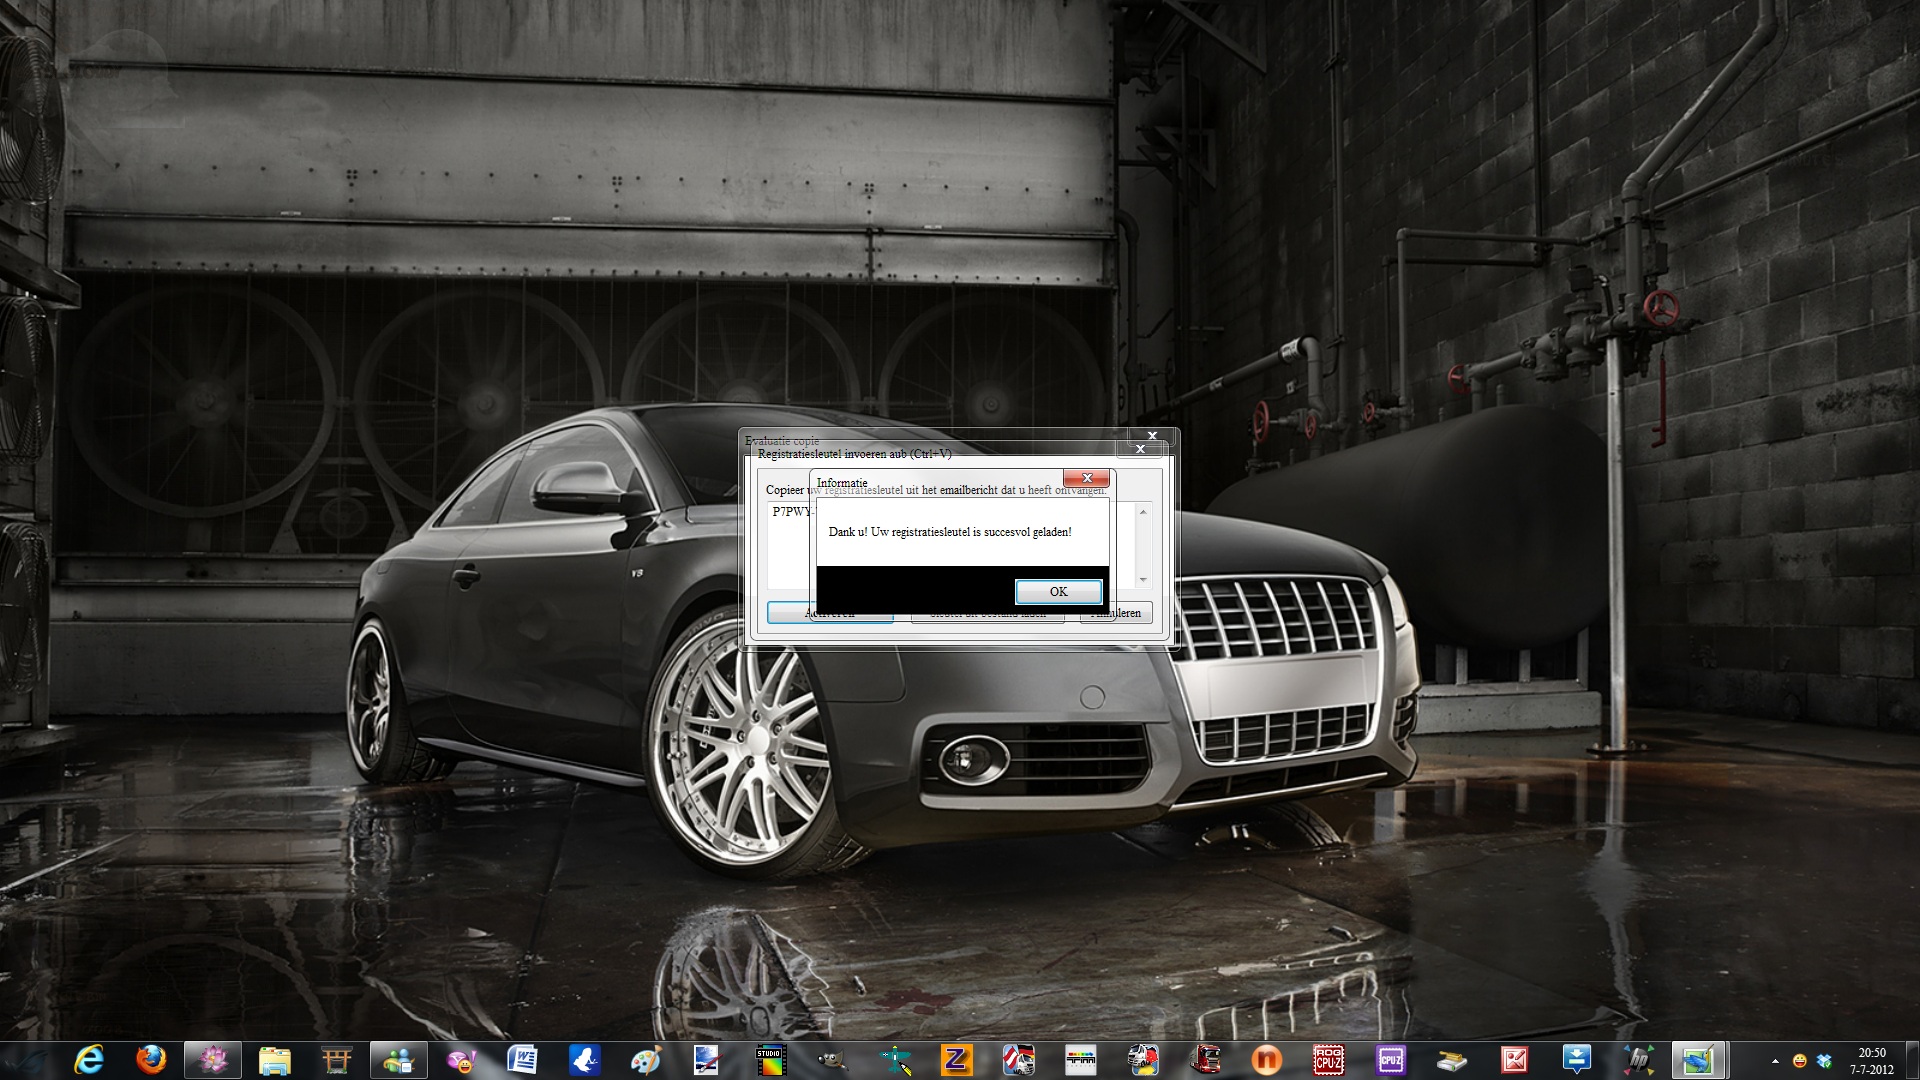Confirm the Informatie dialog with OK
This screenshot has height=1080, width=1920.
point(1058,592)
